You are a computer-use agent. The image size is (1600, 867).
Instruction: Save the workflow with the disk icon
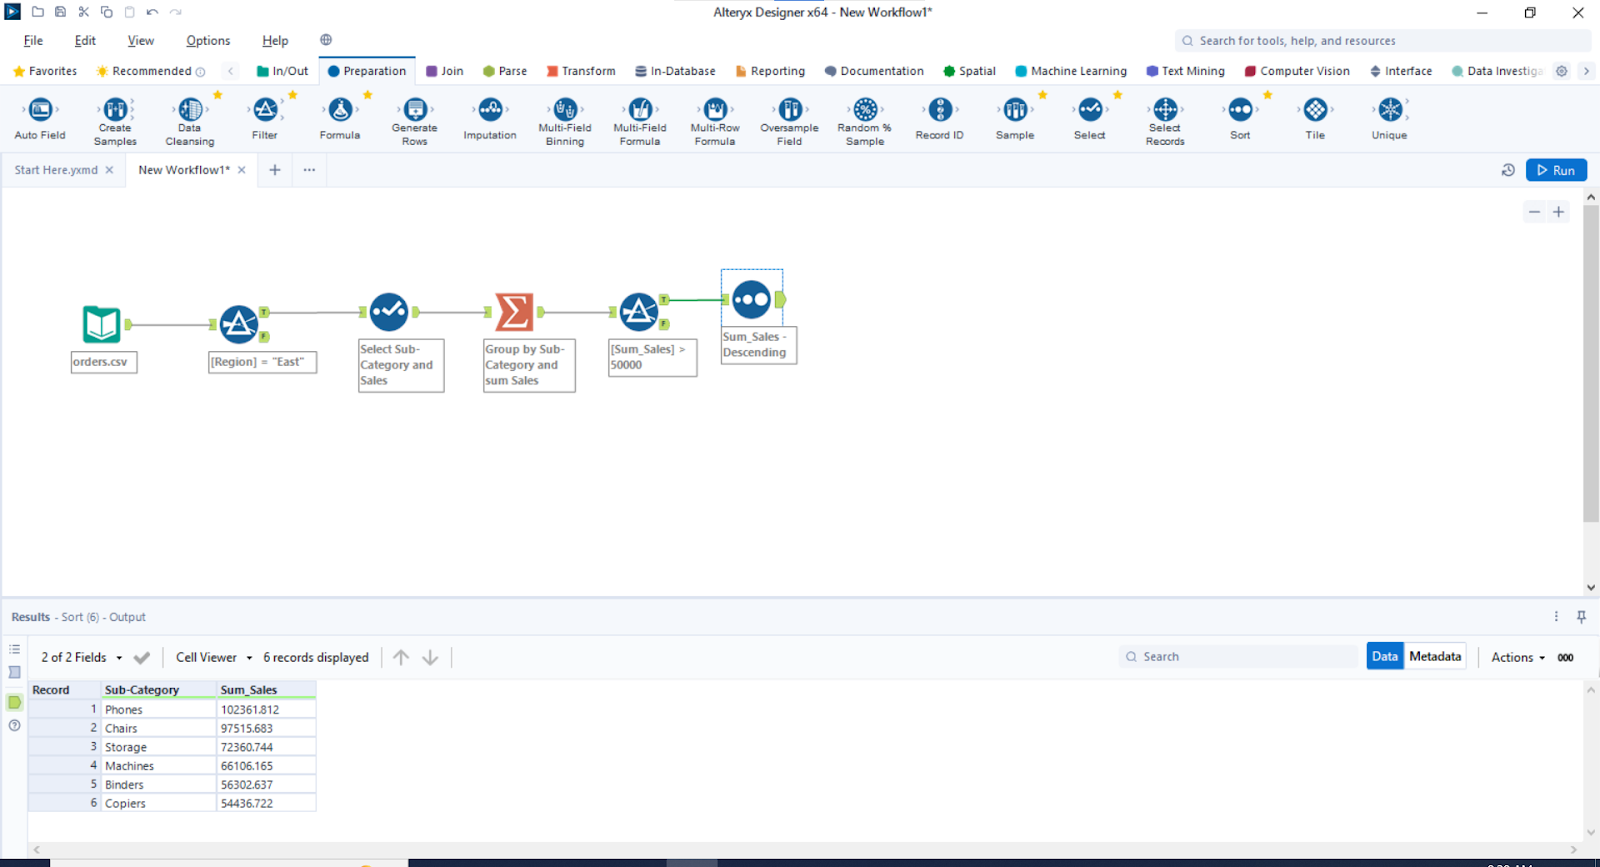point(60,12)
